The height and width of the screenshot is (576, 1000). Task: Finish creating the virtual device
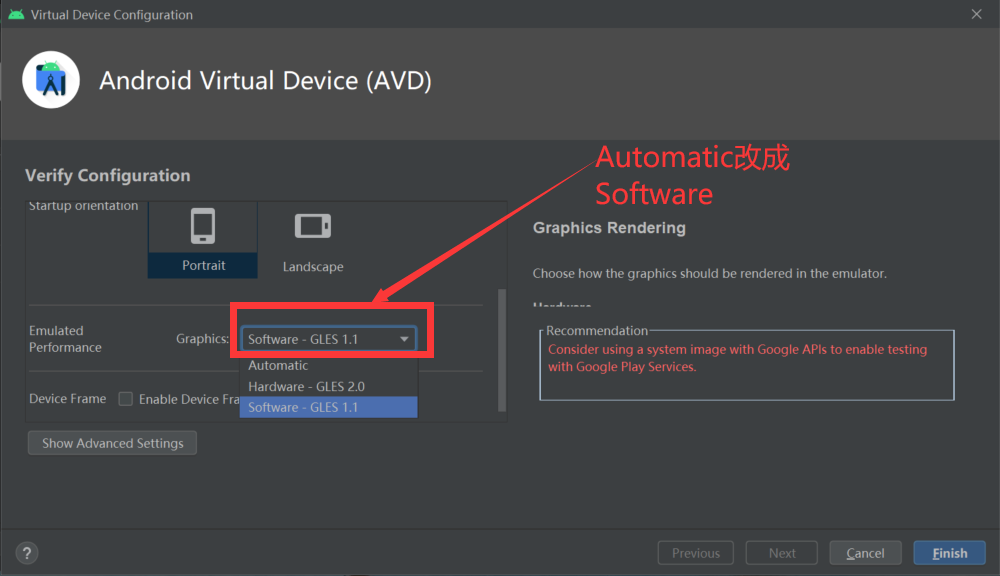[950, 553]
